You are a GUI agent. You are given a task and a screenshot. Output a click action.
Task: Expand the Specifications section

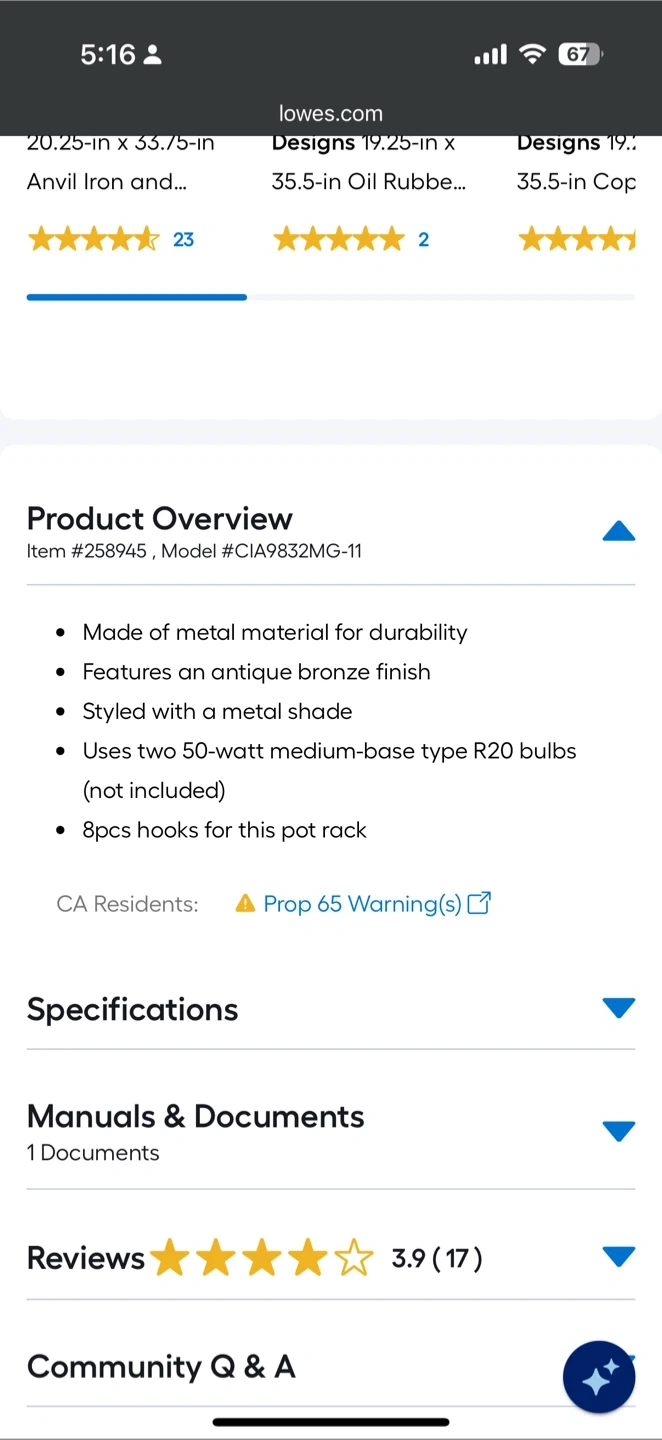618,1008
